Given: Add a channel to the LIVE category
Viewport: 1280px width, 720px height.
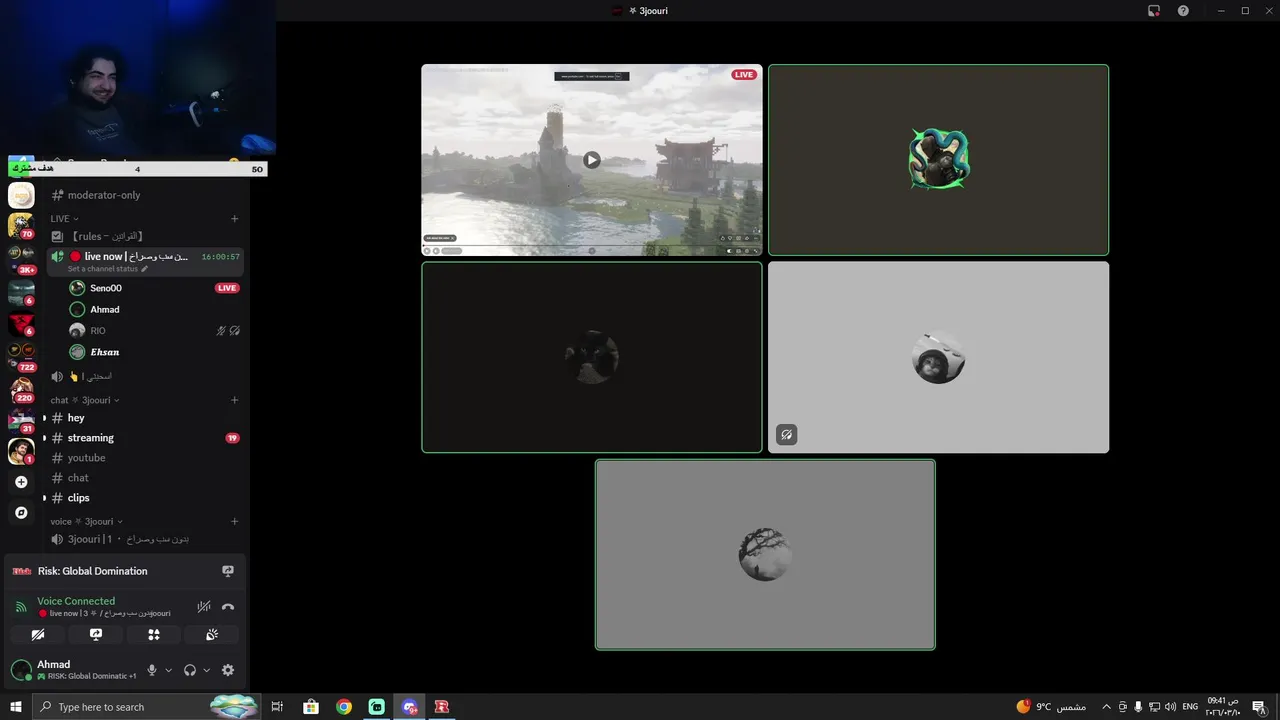Looking at the screenshot, I should [235, 219].
